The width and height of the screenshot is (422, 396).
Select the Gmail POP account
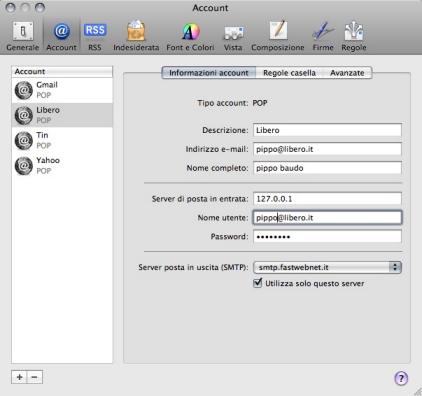tap(62, 90)
